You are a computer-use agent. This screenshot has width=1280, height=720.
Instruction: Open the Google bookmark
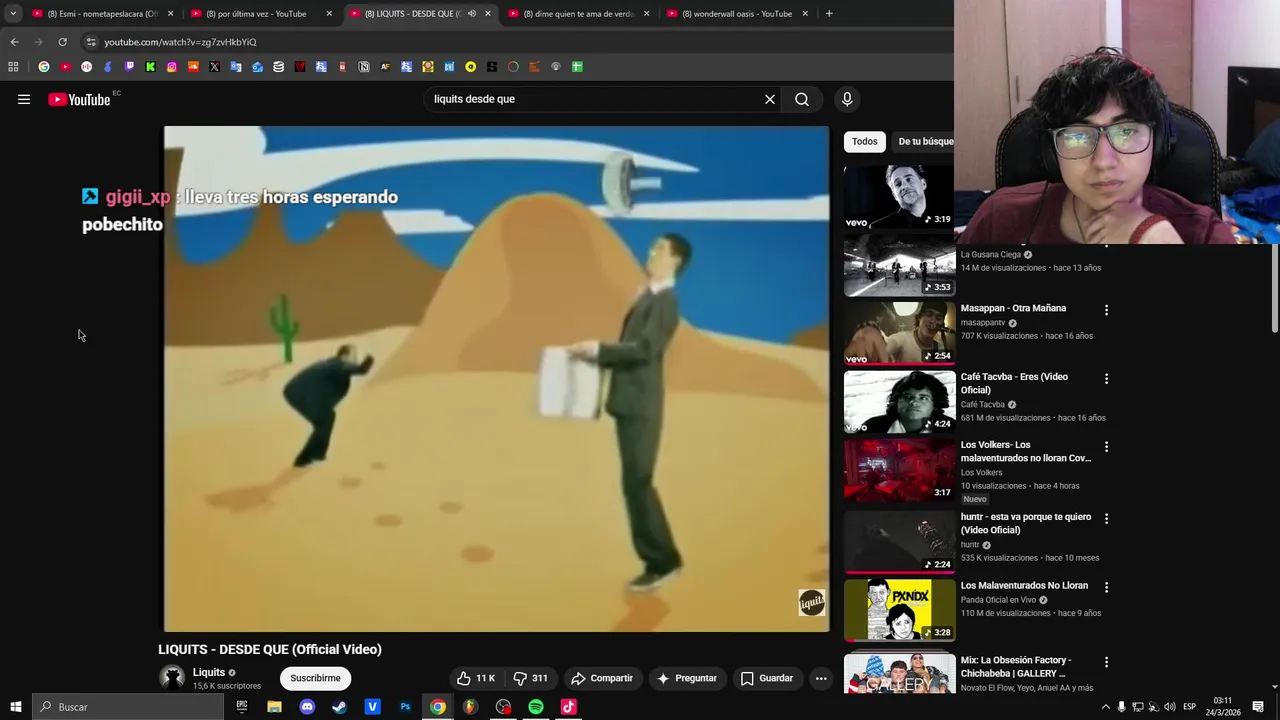[44, 67]
